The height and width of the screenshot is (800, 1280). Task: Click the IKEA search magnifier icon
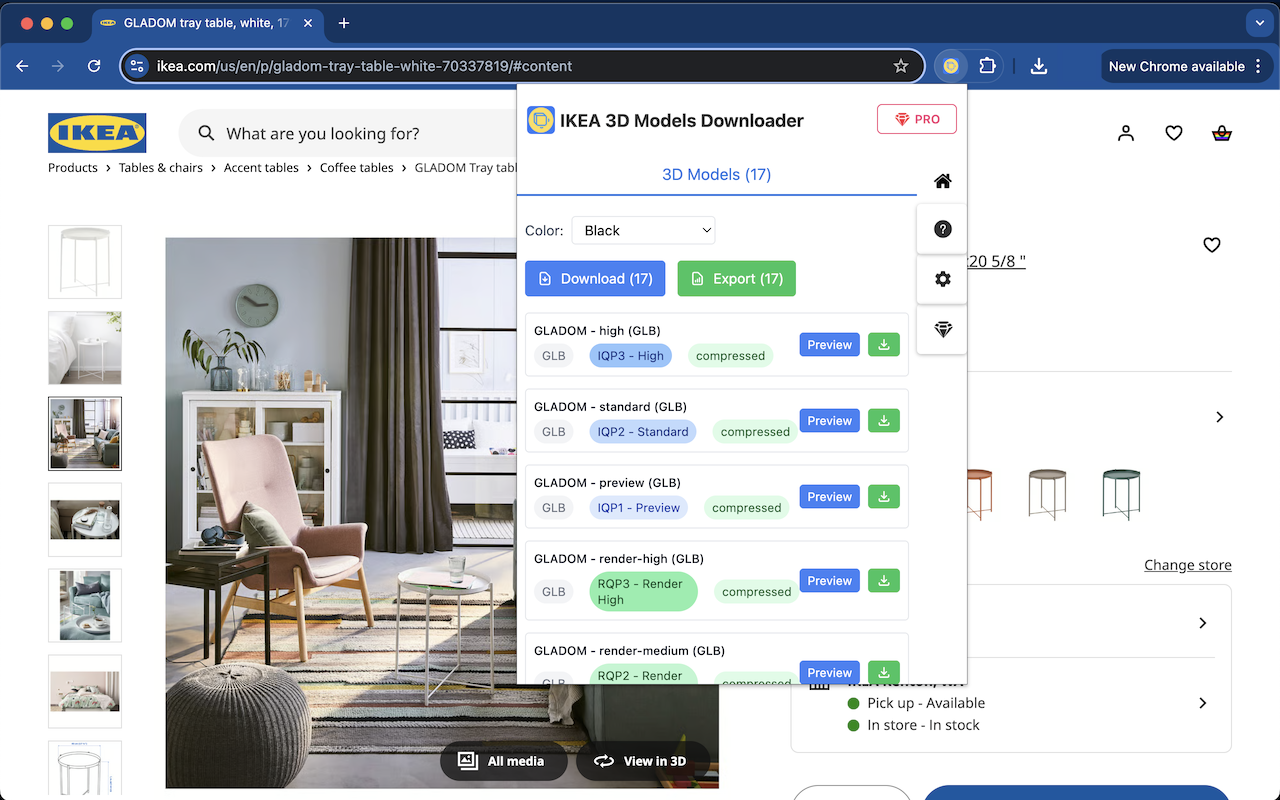[205, 133]
